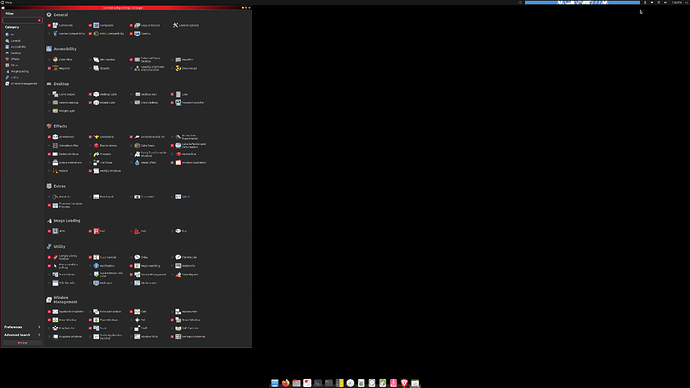Enable the Magnifier plugin checkbox
The height and width of the screenshot is (388, 690).
[x=172, y=60]
